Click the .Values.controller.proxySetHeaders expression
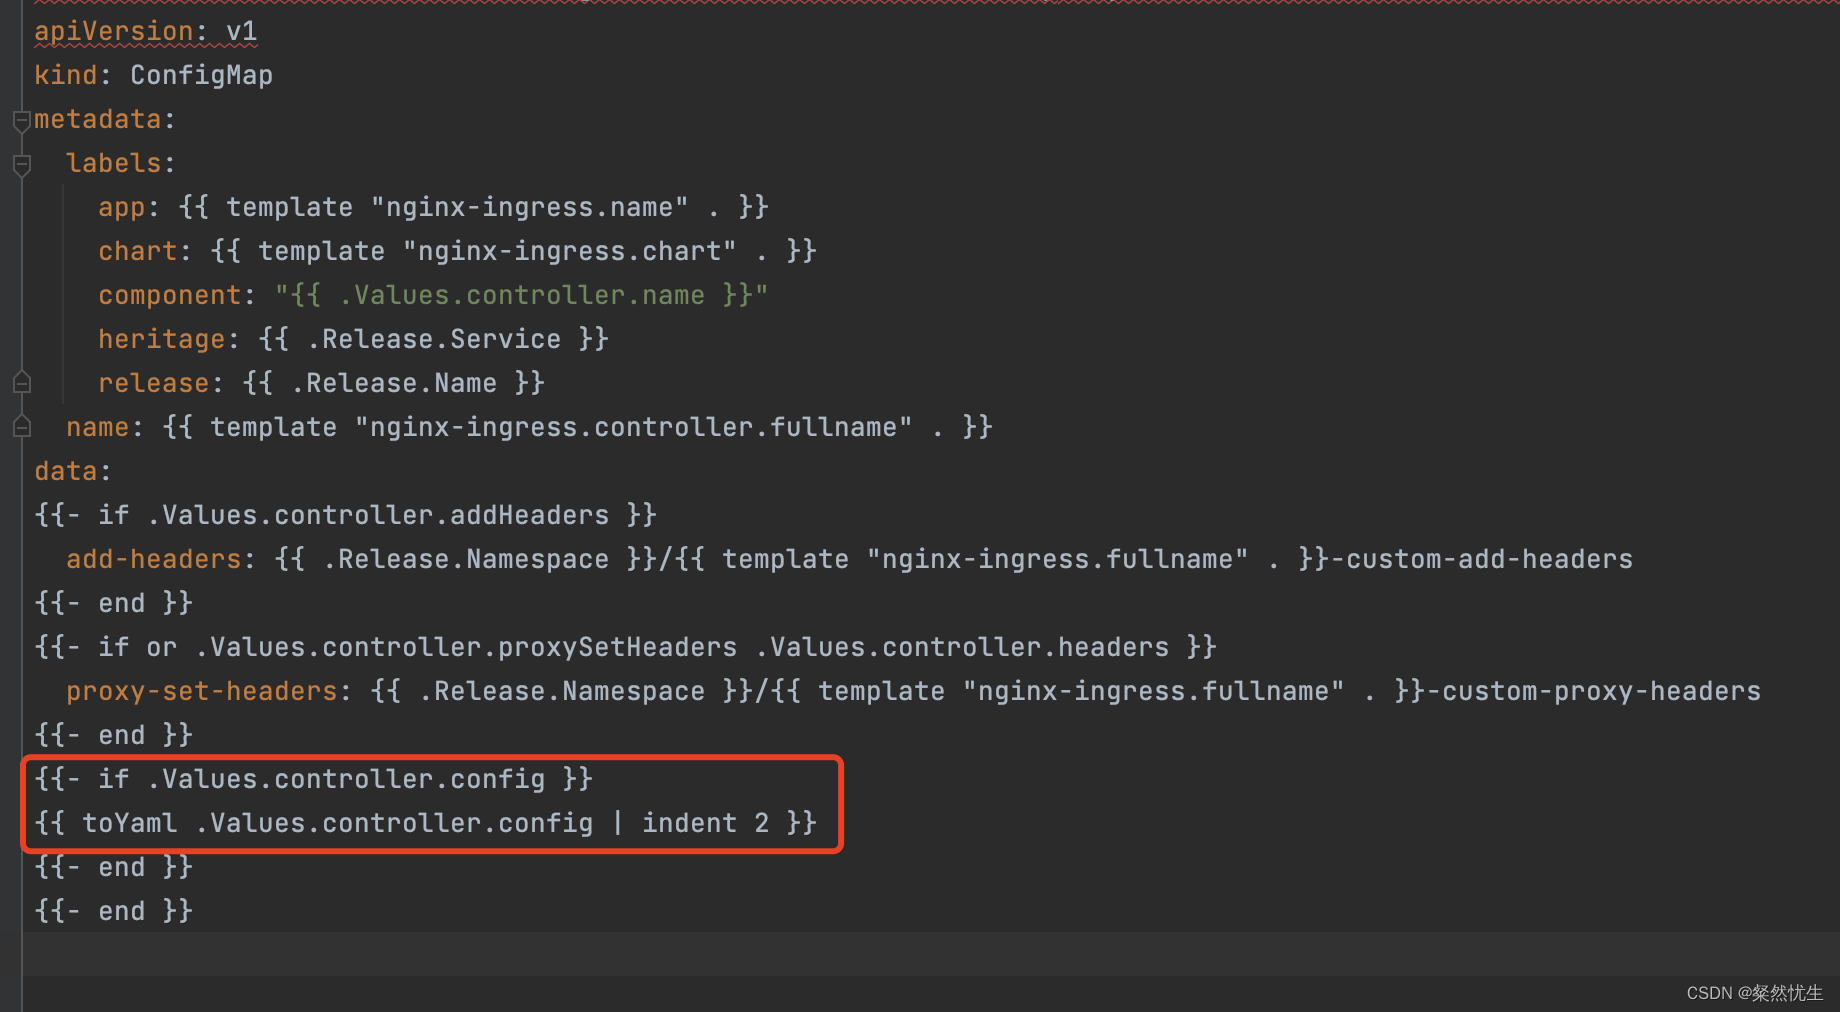Screen dimensions: 1840x1012 coord(465,648)
